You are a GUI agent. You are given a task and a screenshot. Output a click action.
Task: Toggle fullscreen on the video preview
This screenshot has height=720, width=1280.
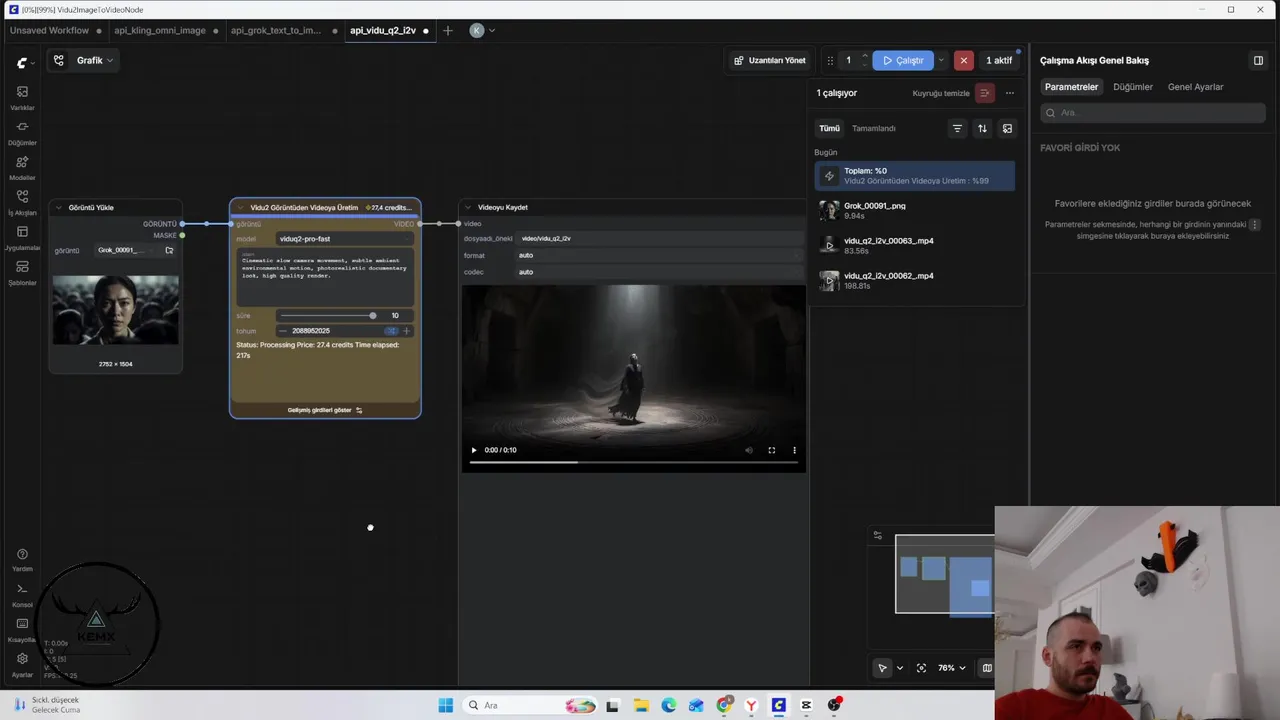click(772, 450)
